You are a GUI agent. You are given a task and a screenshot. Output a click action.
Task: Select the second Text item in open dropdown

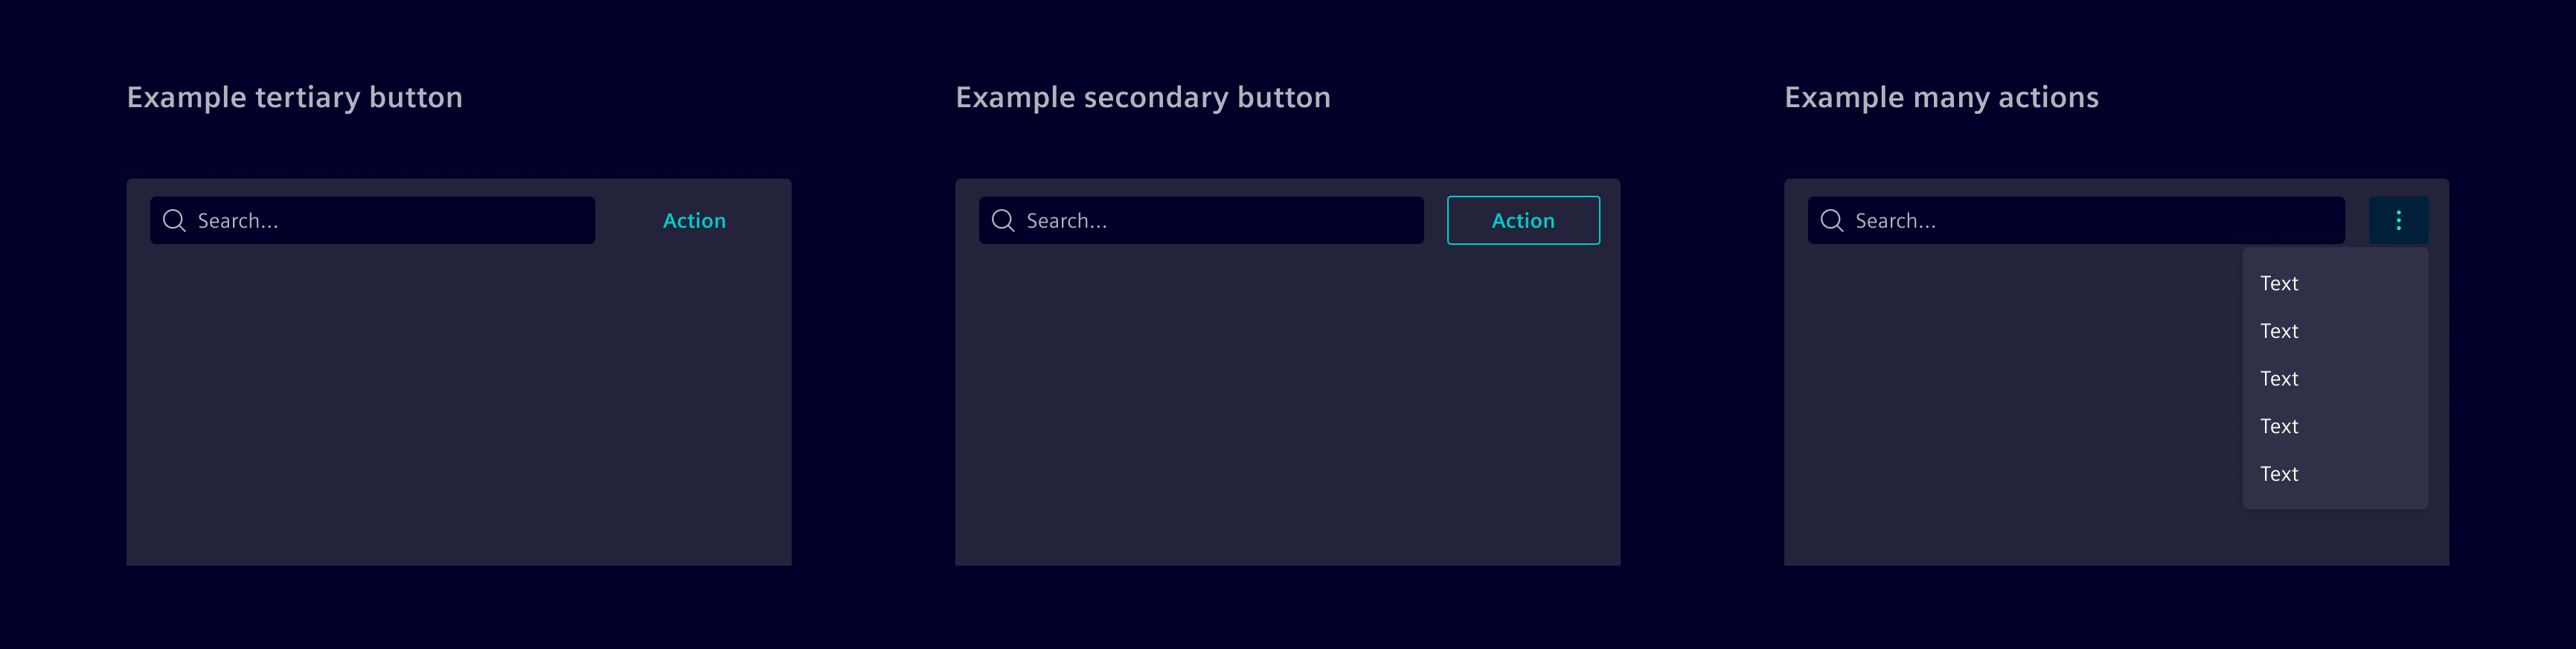click(2279, 331)
